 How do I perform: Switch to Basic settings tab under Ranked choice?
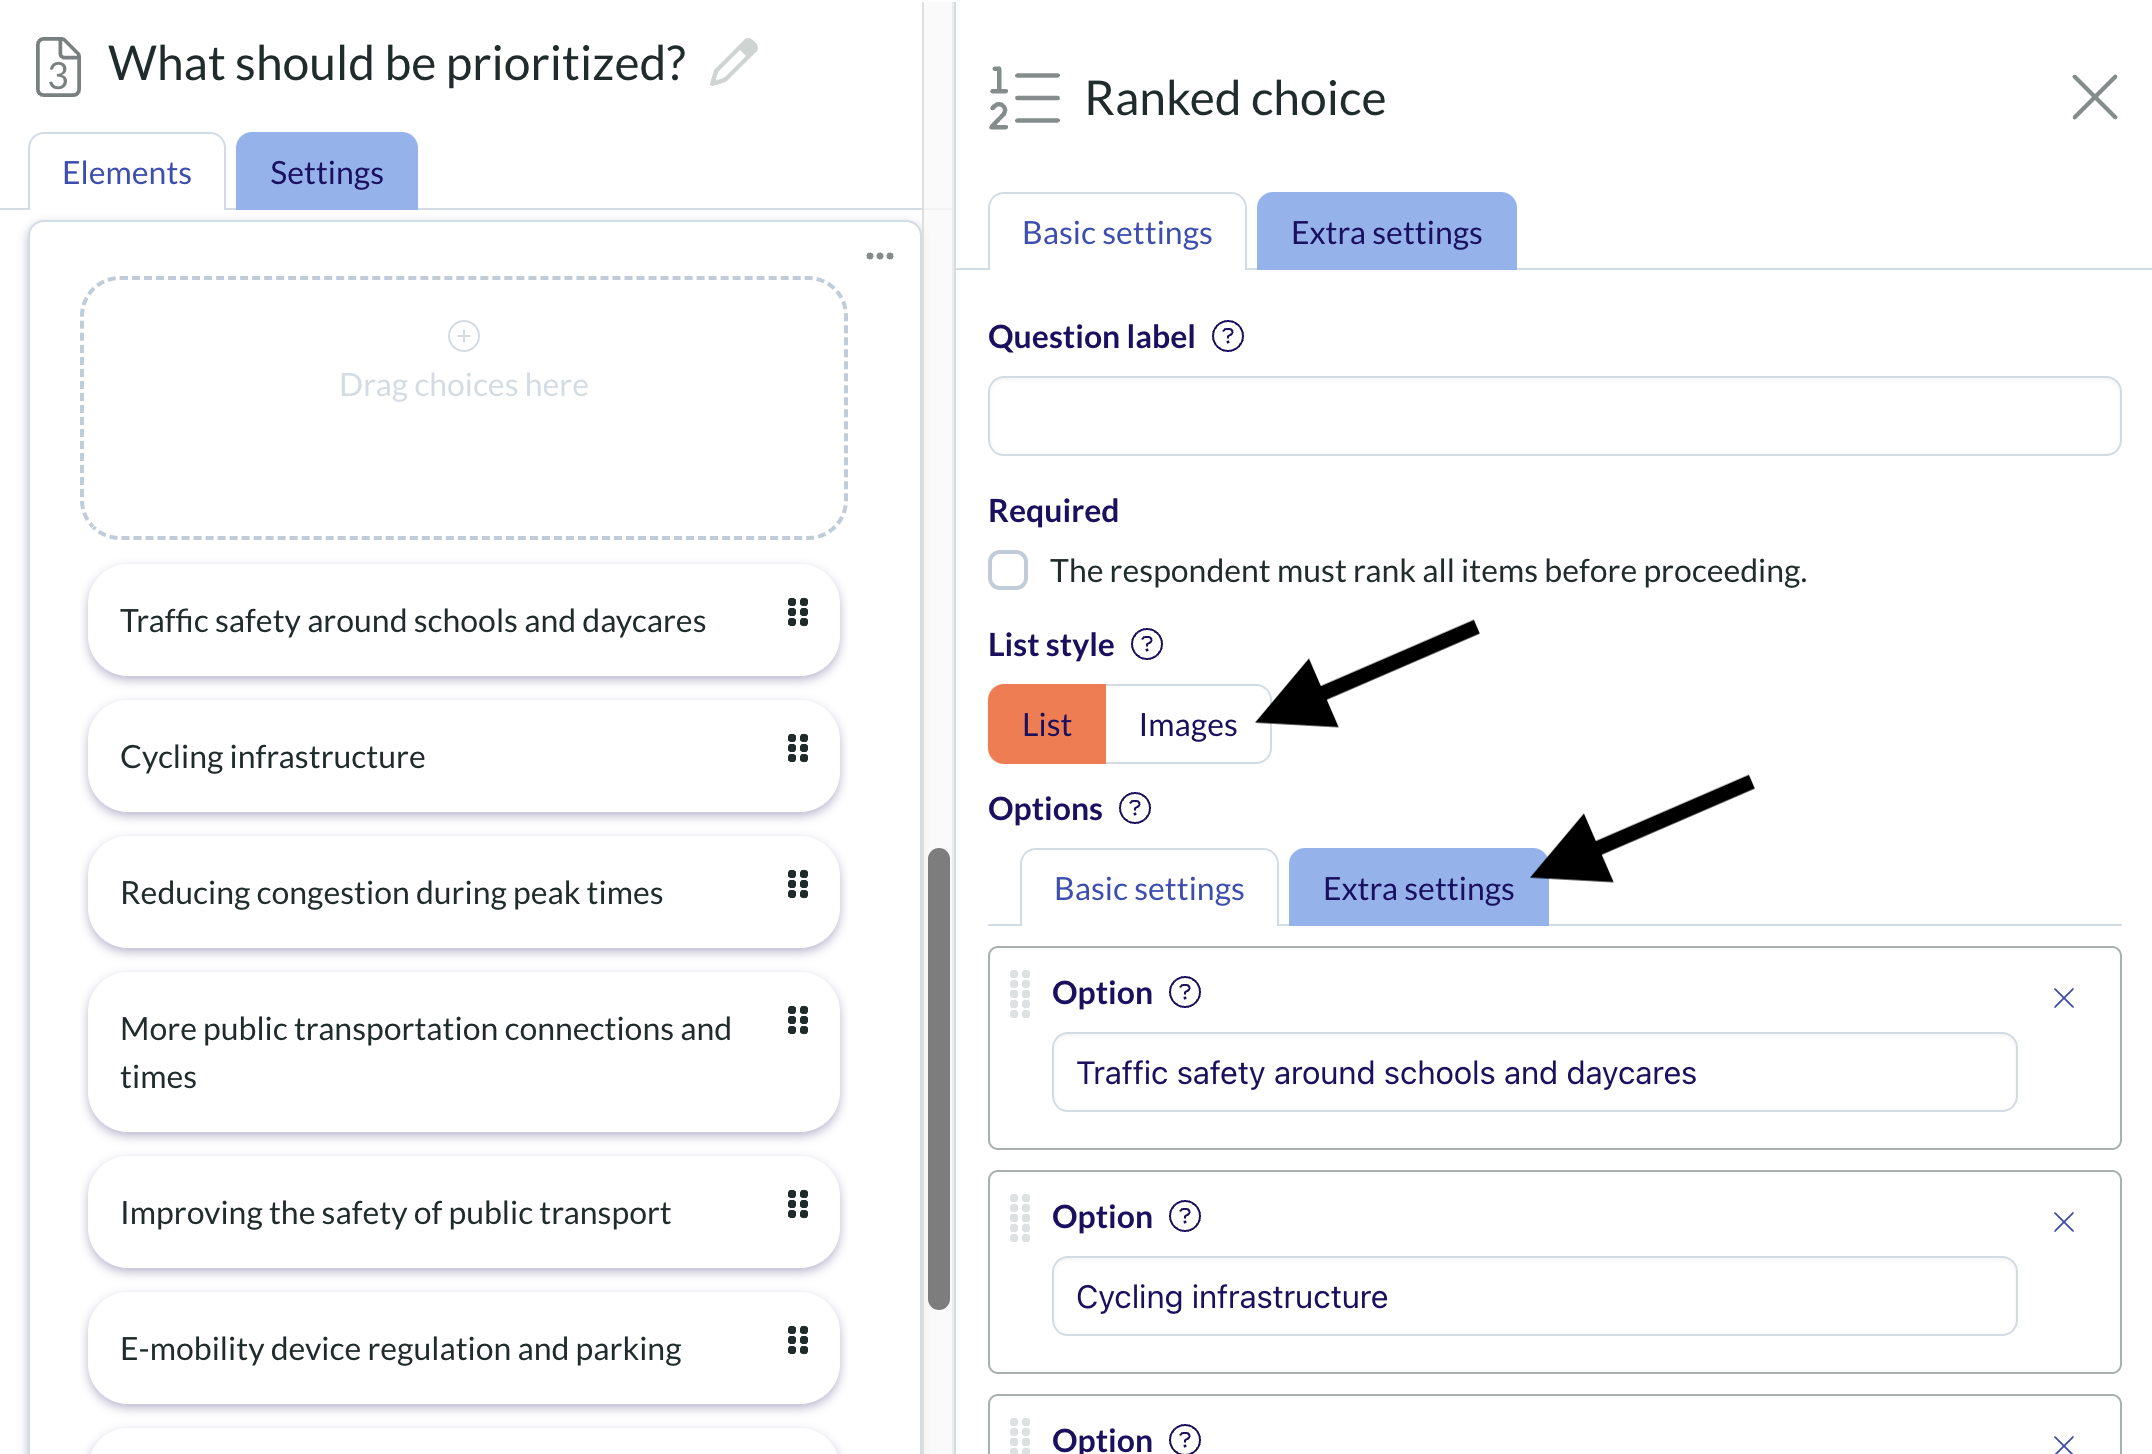tap(1117, 232)
